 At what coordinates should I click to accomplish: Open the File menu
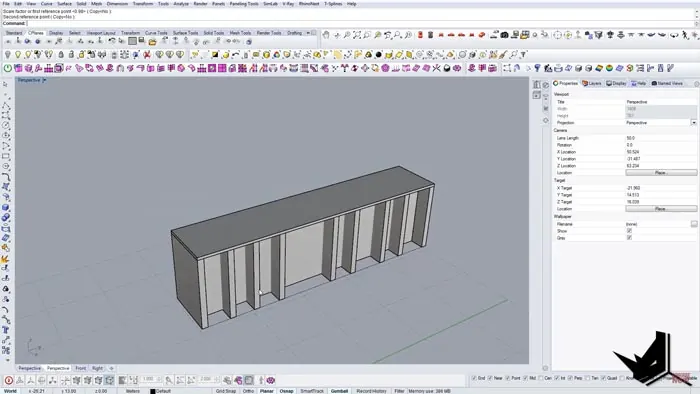click(x=6, y=4)
